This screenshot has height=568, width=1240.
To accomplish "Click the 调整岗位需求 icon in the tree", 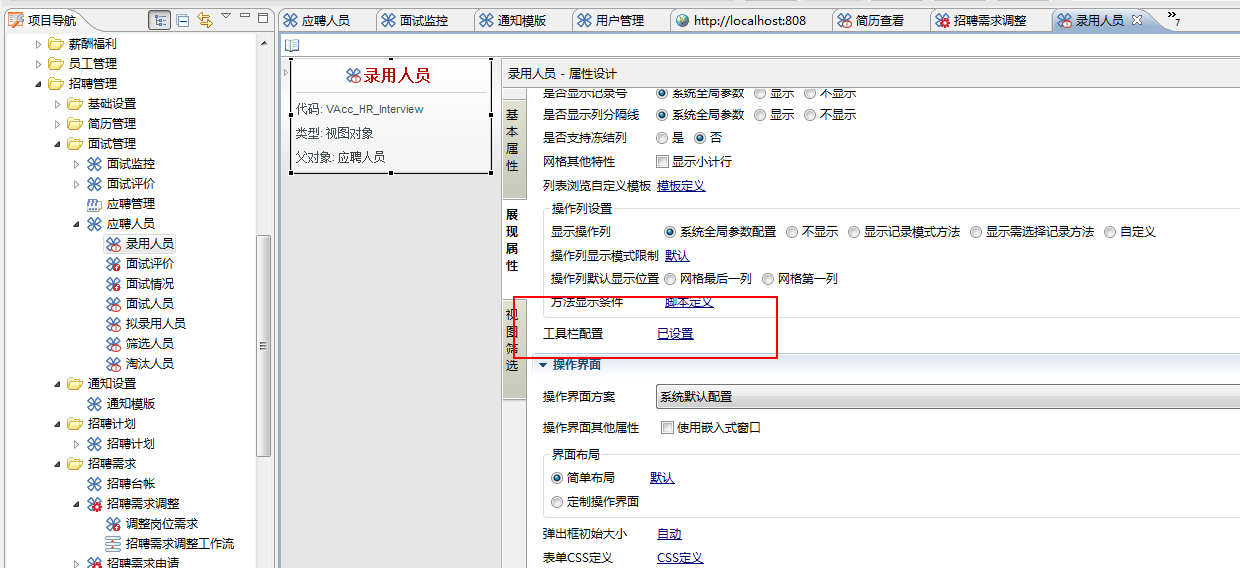I will [113, 523].
